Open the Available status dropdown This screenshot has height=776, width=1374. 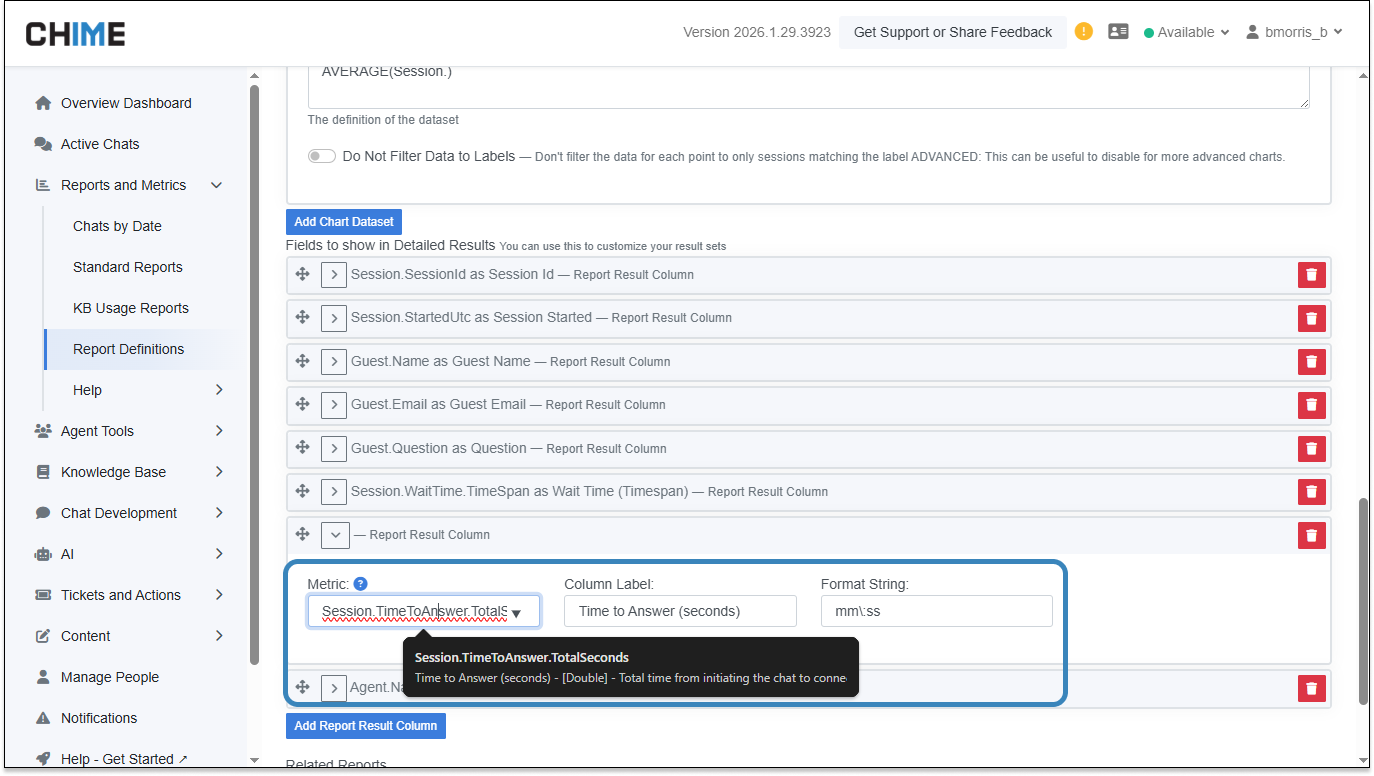pos(1186,32)
